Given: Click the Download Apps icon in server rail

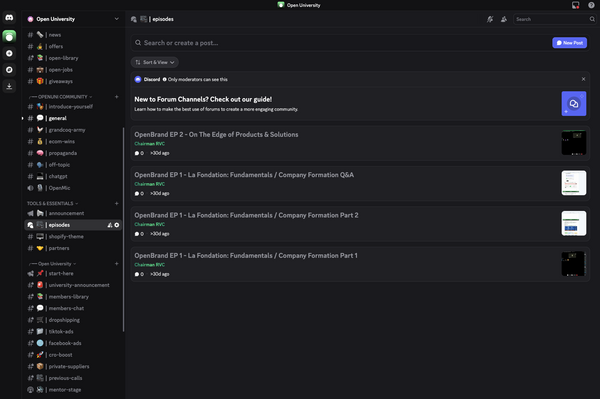Looking at the screenshot, I should 9,86.
